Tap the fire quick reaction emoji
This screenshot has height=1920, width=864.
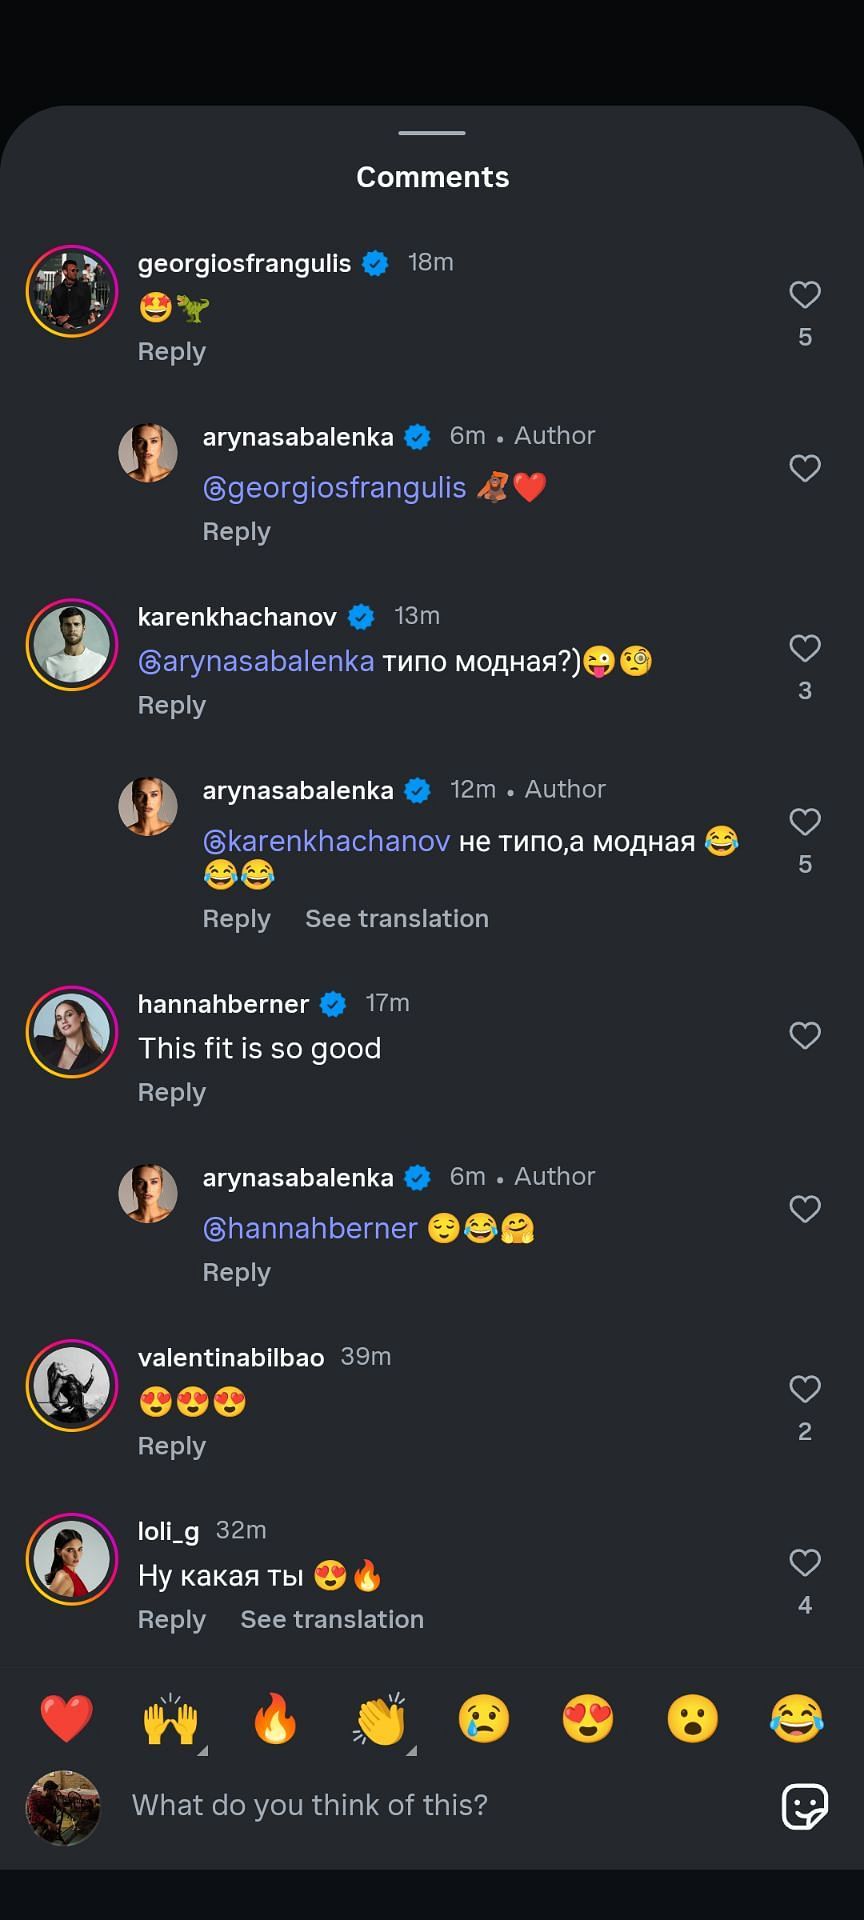[275, 1719]
